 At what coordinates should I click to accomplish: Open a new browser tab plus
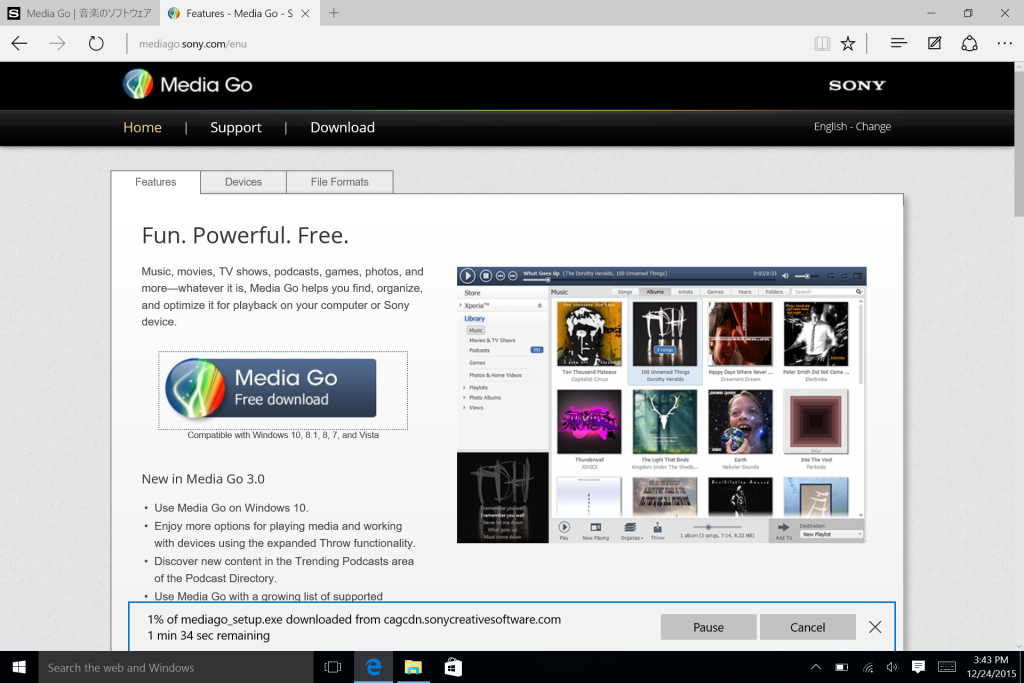pos(334,13)
